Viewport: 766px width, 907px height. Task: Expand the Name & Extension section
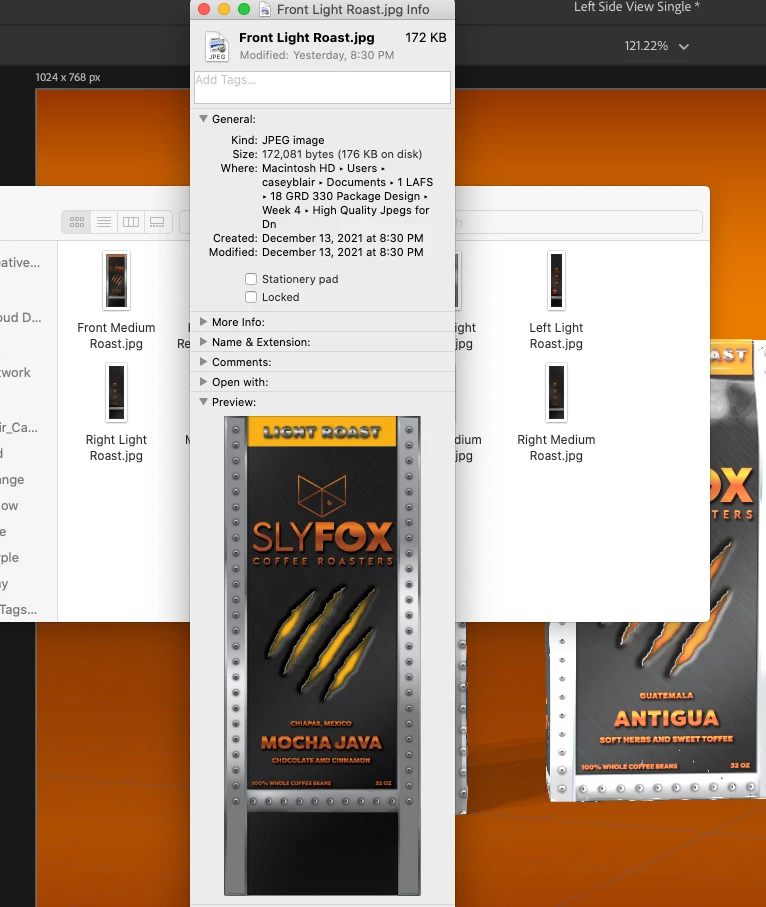coord(203,342)
